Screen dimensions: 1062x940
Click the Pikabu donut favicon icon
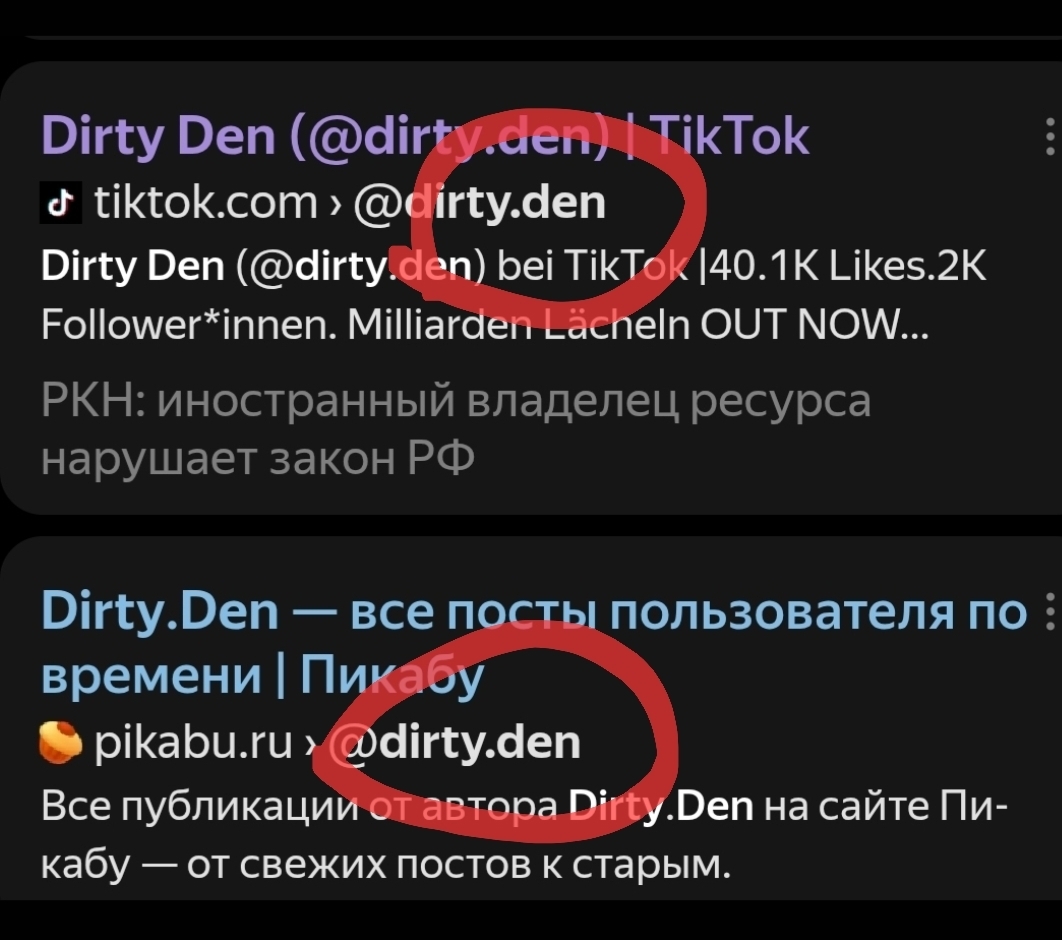[60, 743]
